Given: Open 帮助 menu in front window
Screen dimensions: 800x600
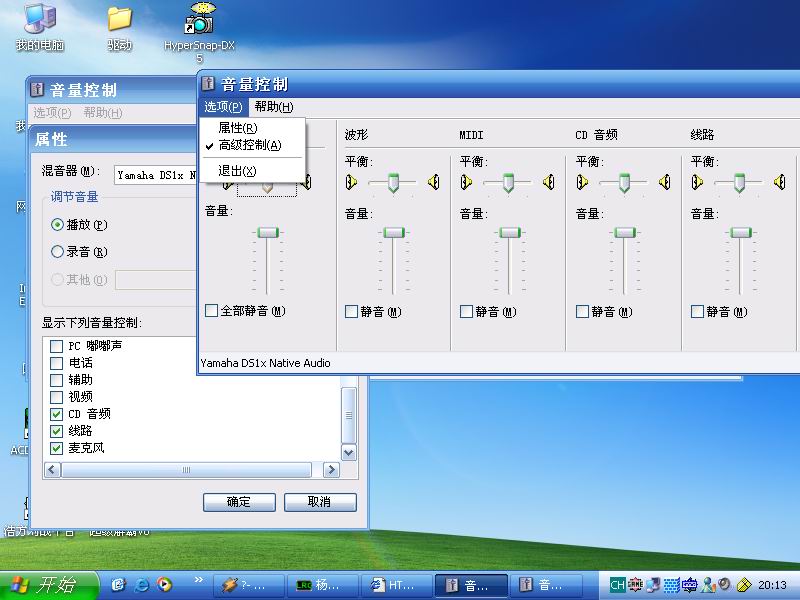Looking at the screenshot, I should coord(273,107).
